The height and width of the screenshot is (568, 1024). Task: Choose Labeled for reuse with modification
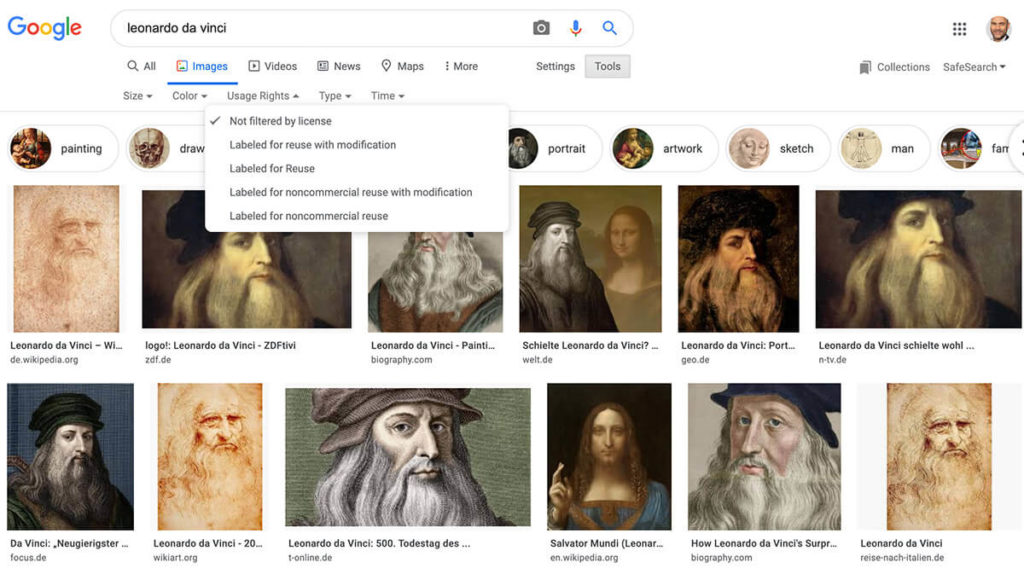[x=357, y=145]
